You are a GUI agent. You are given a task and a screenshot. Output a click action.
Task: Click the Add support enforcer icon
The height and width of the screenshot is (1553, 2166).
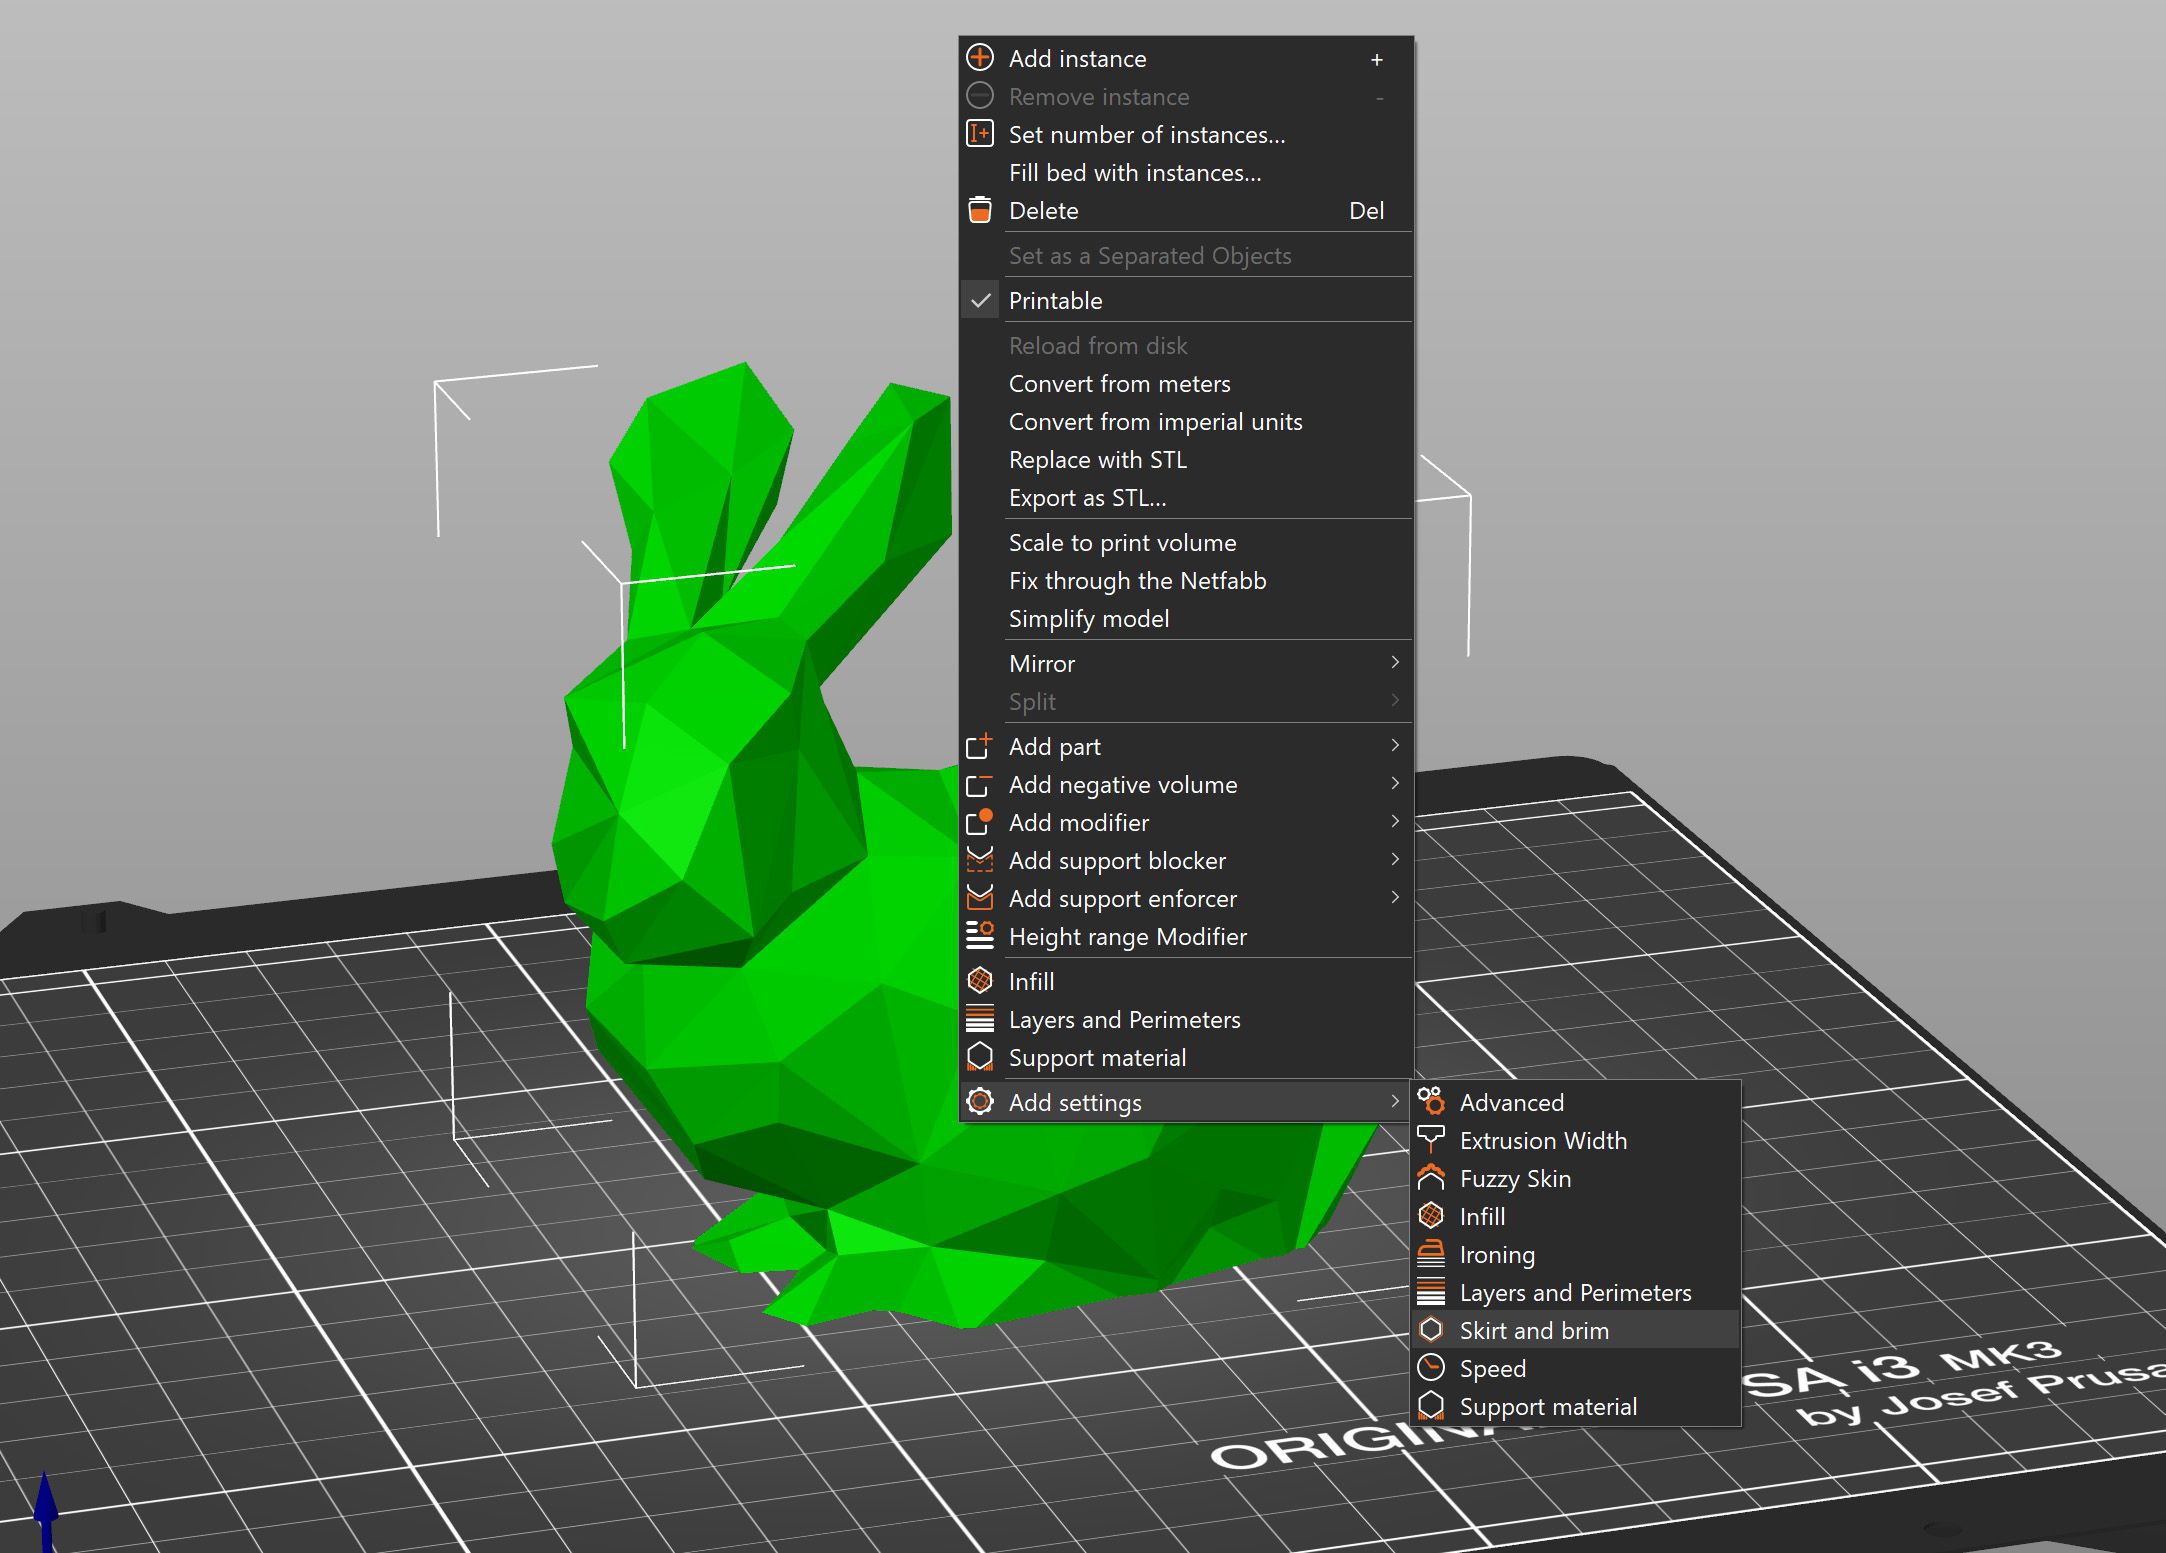coord(980,898)
